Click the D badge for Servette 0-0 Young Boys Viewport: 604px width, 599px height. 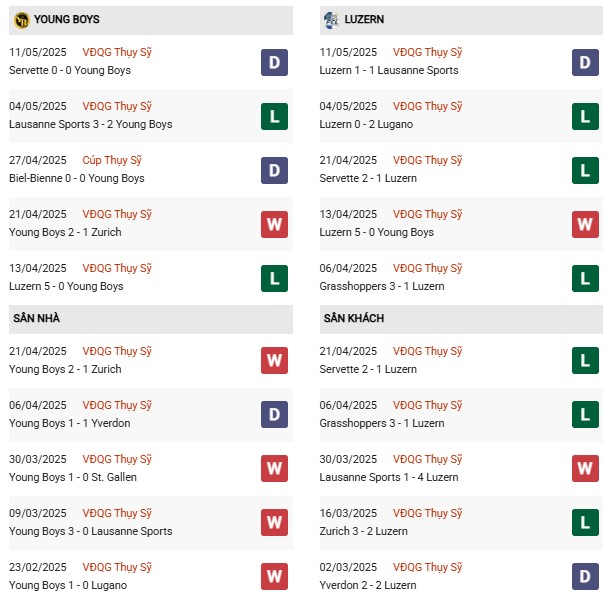click(x=274, y=62)
